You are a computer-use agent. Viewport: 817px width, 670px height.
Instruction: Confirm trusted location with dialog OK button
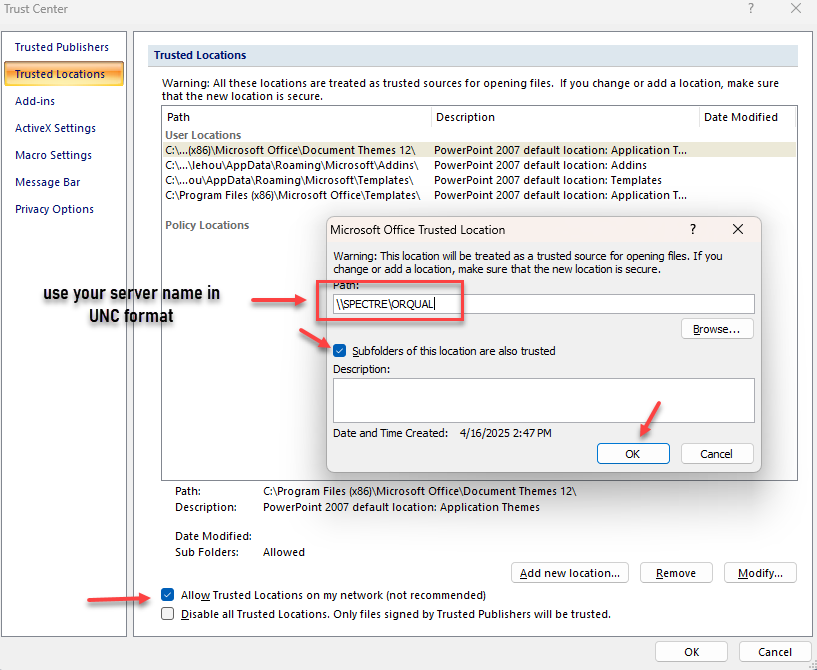click(633, 453)
